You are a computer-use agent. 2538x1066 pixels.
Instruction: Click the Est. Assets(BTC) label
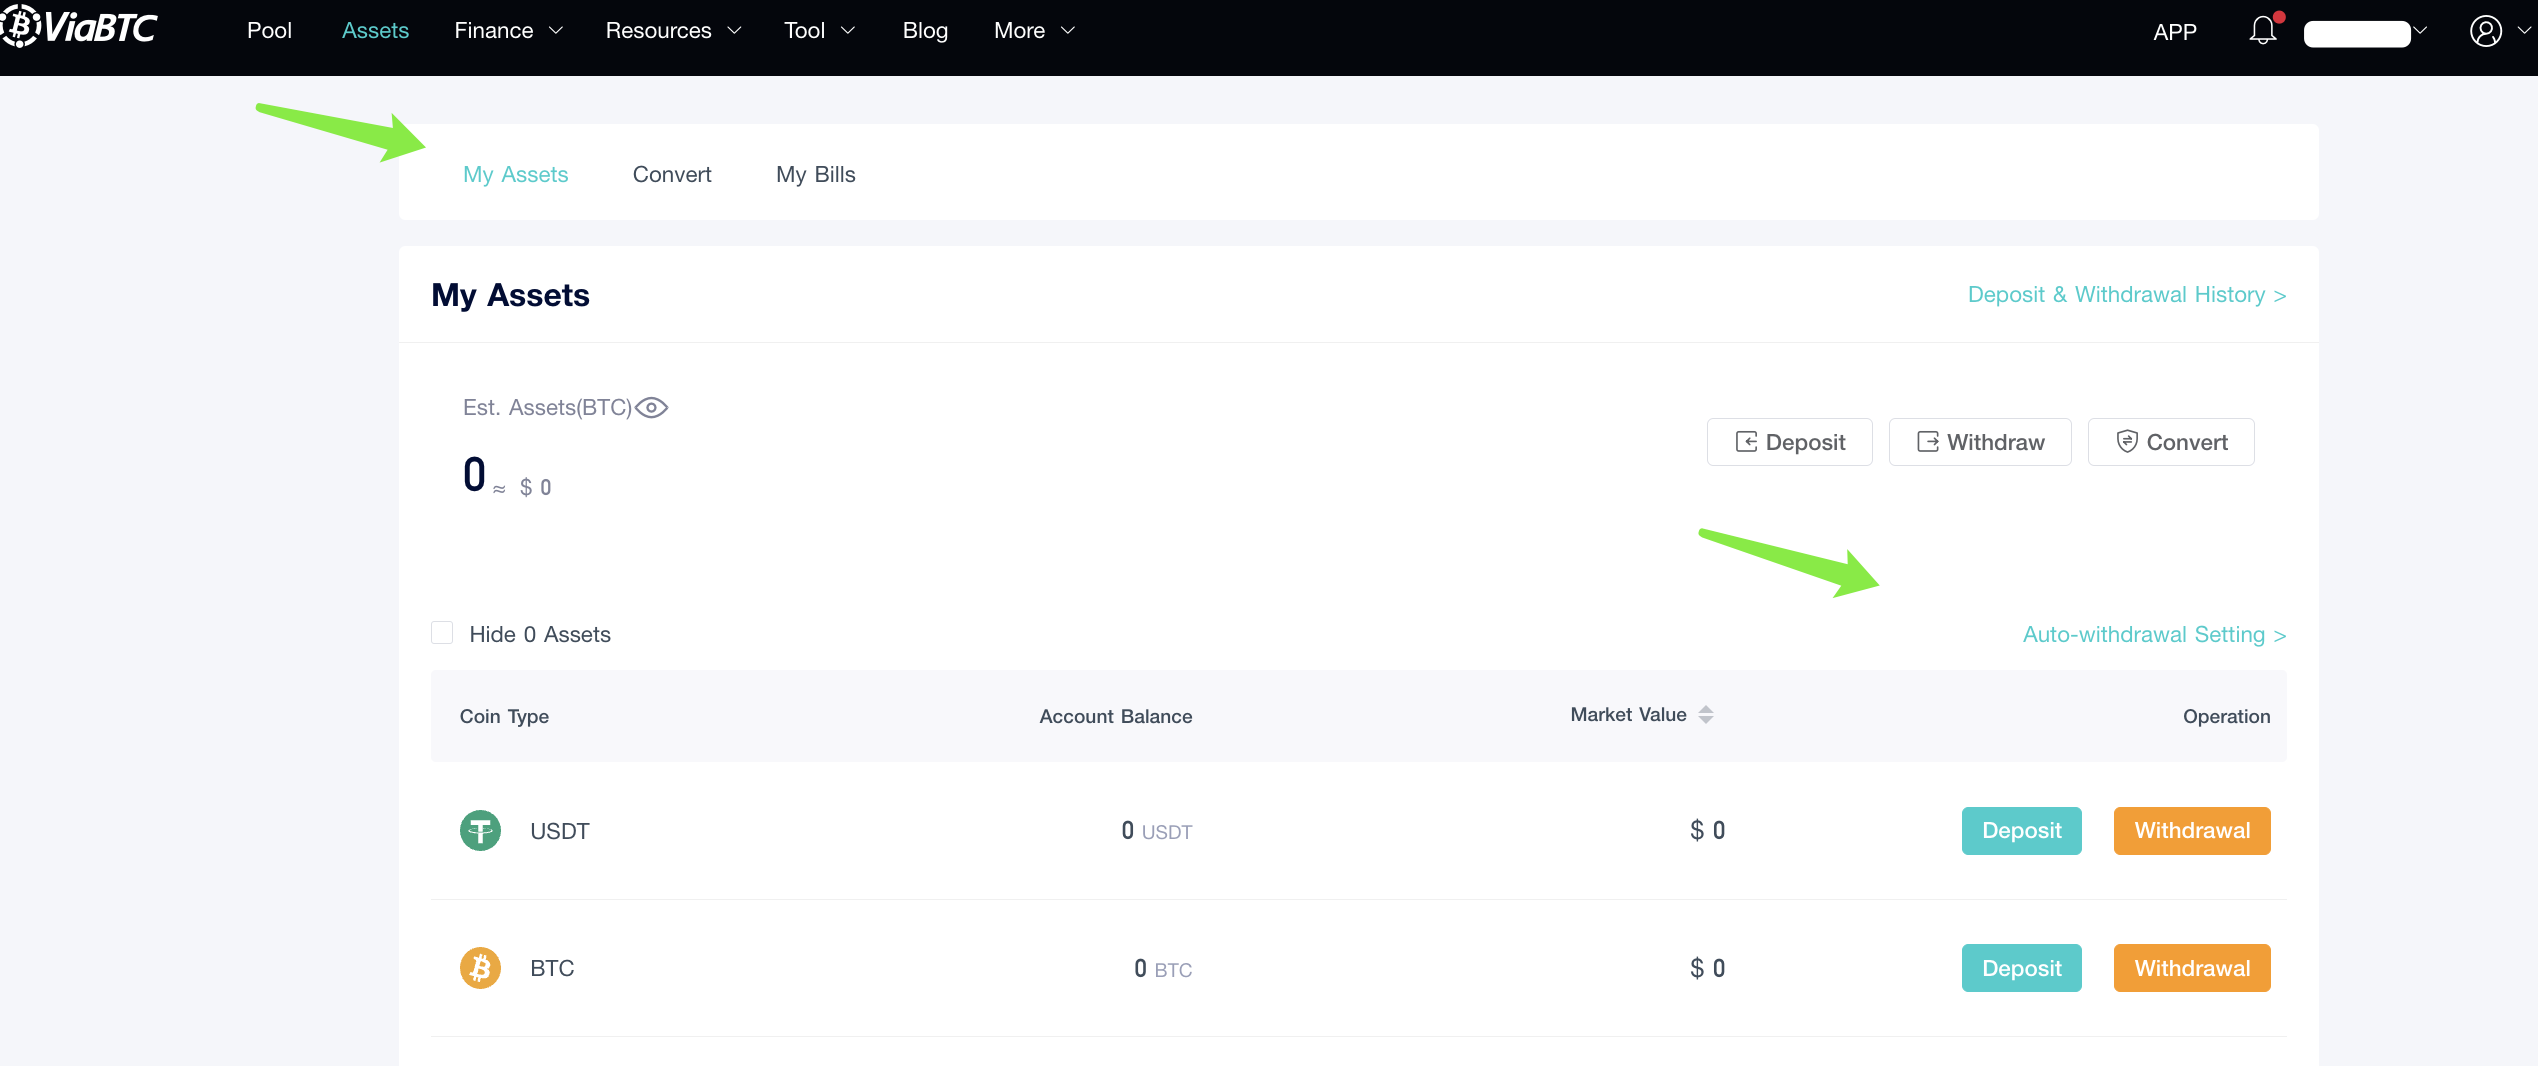pos(547,408)
